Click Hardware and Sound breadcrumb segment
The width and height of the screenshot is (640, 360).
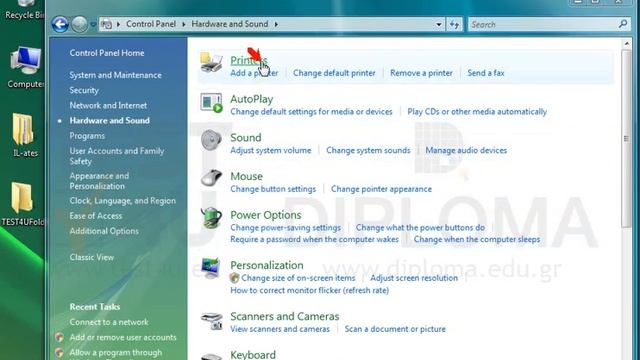coord(230,24)
